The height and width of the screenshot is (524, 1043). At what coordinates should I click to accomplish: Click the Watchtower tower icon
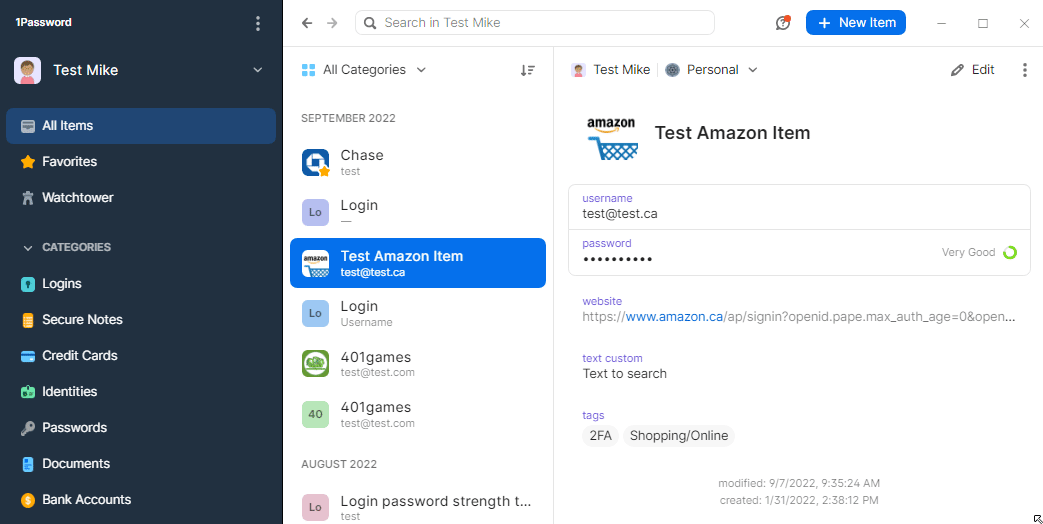pos(27,197)
